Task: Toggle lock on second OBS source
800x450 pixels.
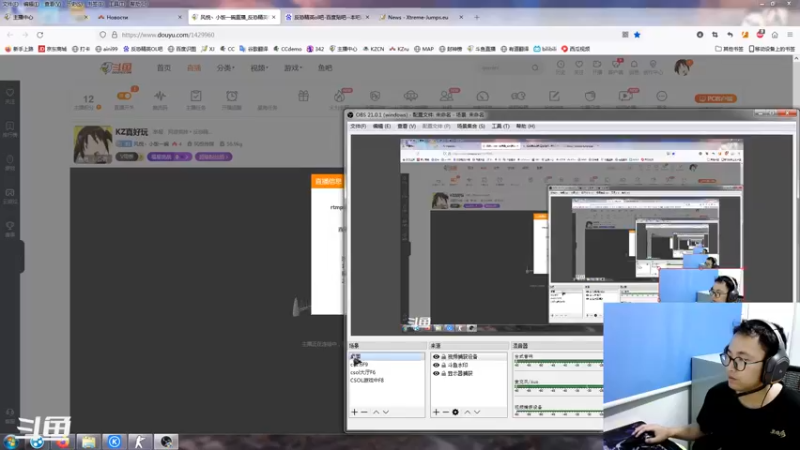Action: (x=443, y=365)
